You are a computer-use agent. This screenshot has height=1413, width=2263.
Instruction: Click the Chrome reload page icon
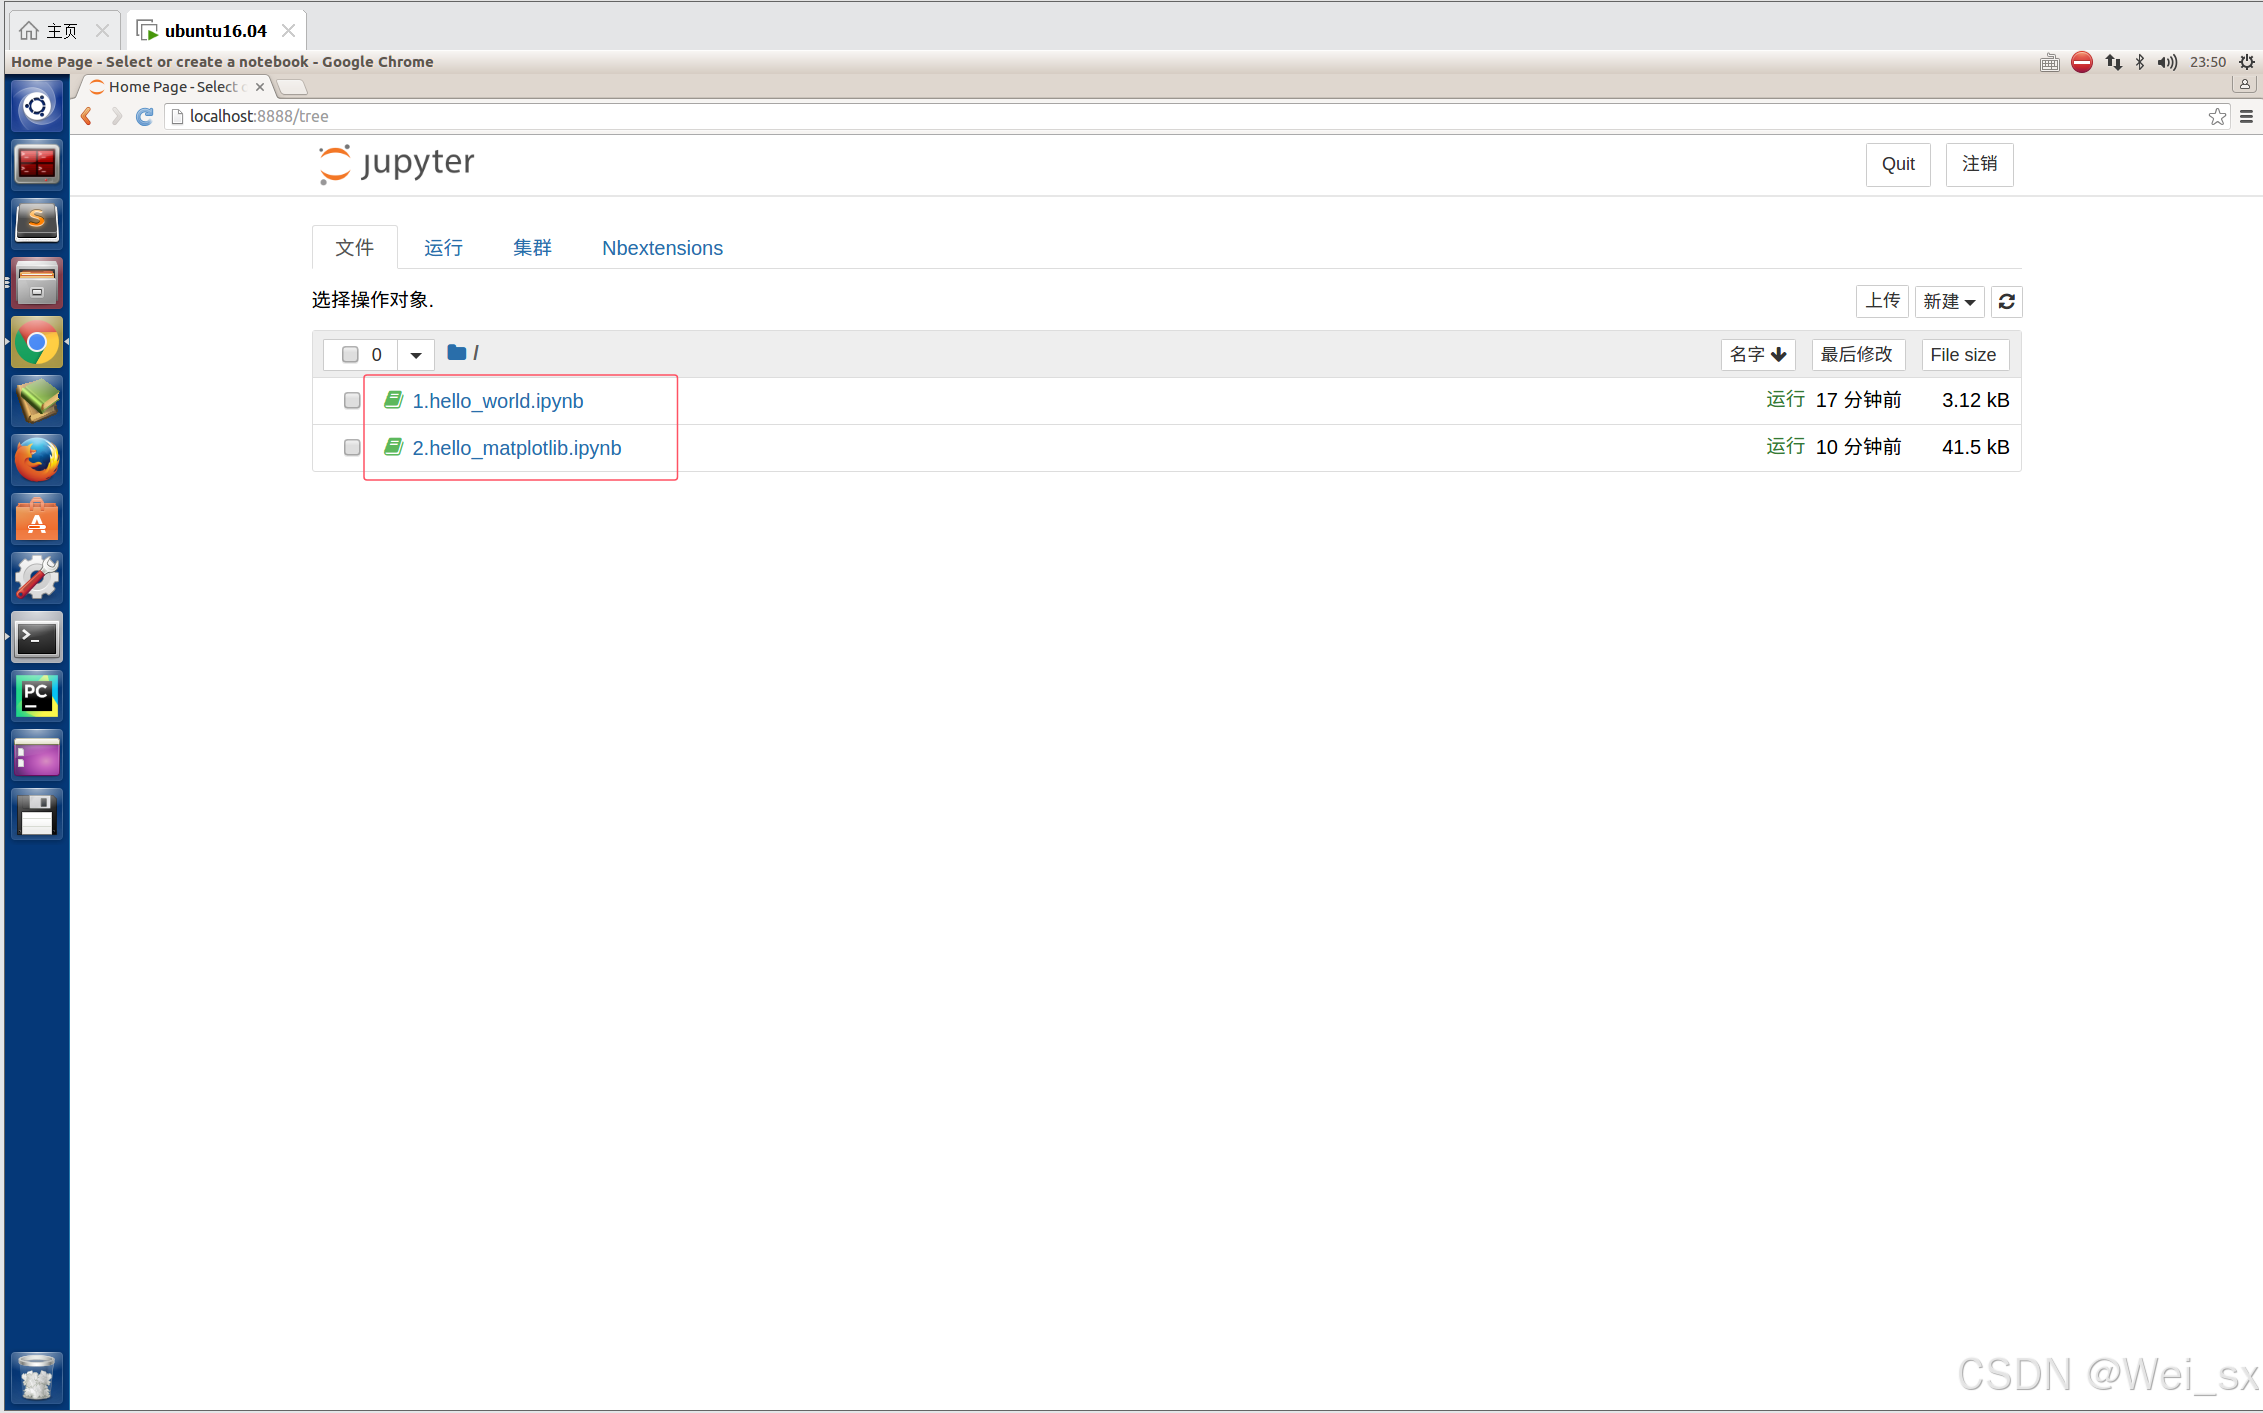click(145, 116)
